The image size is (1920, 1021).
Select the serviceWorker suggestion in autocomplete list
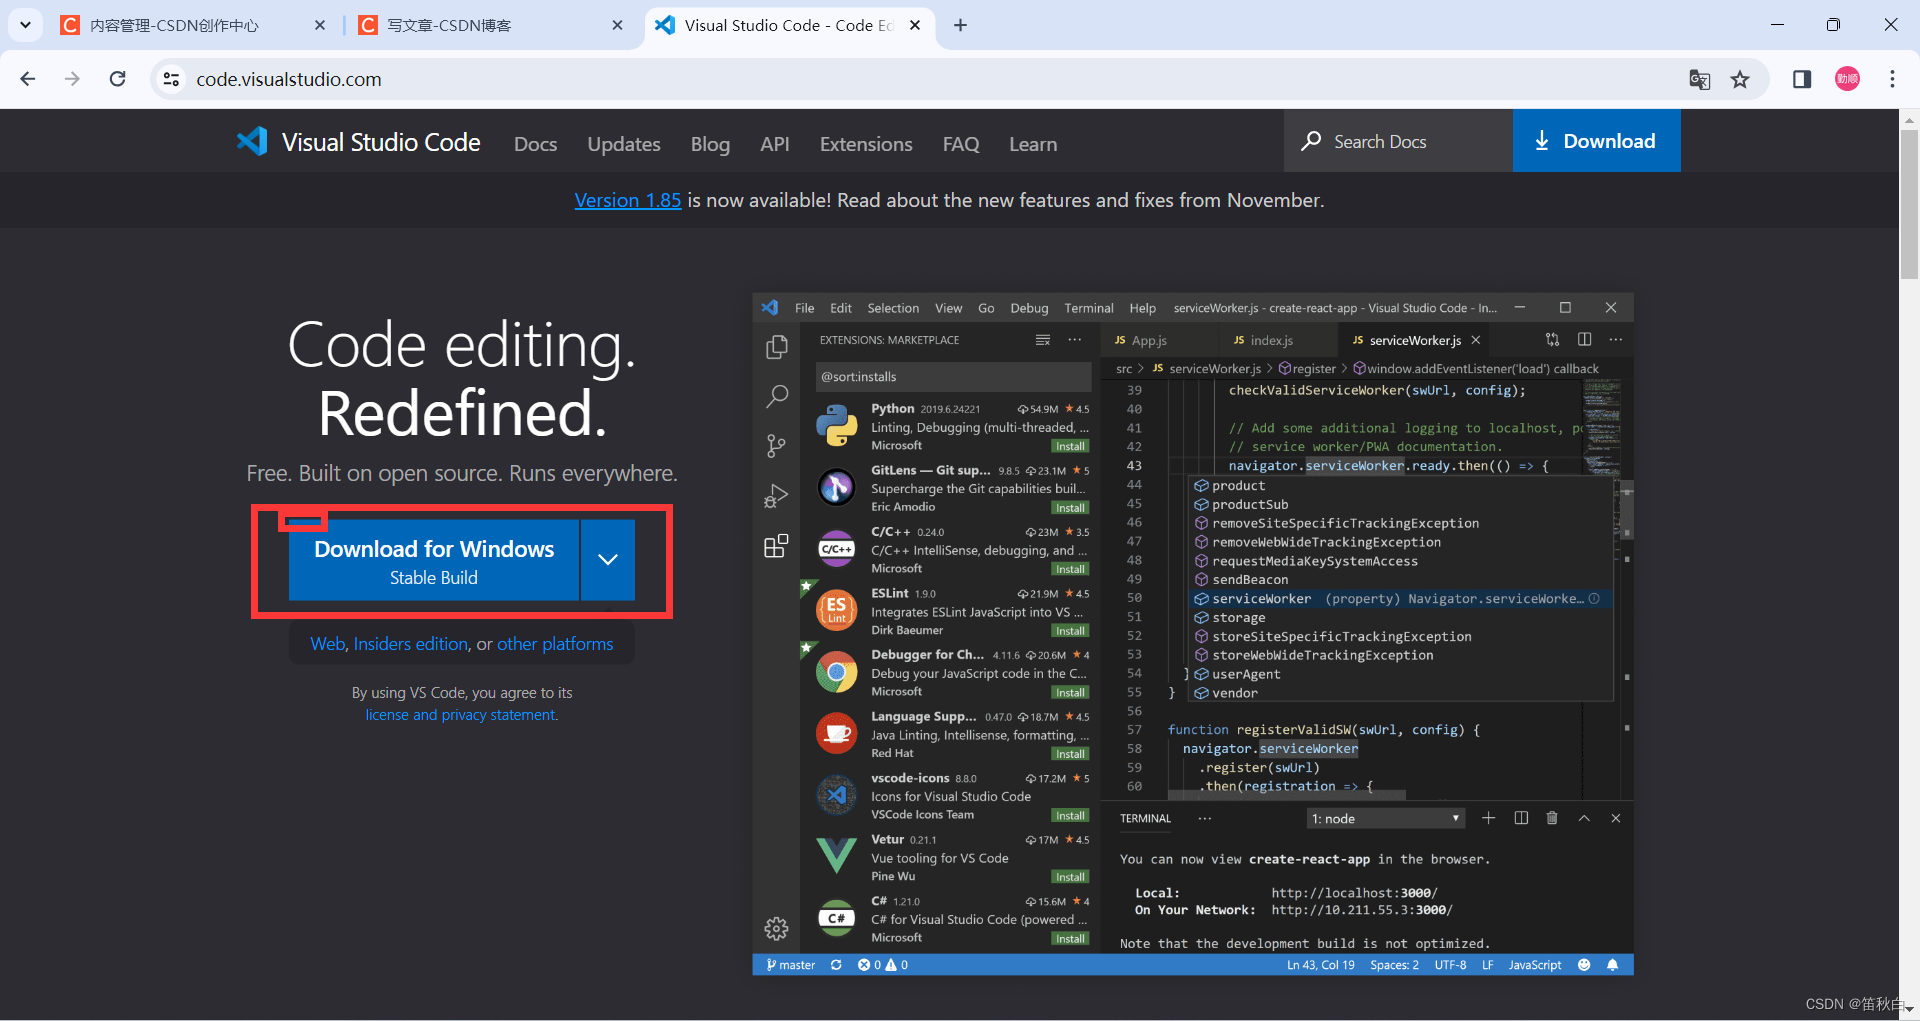[x=1400, y=599]
